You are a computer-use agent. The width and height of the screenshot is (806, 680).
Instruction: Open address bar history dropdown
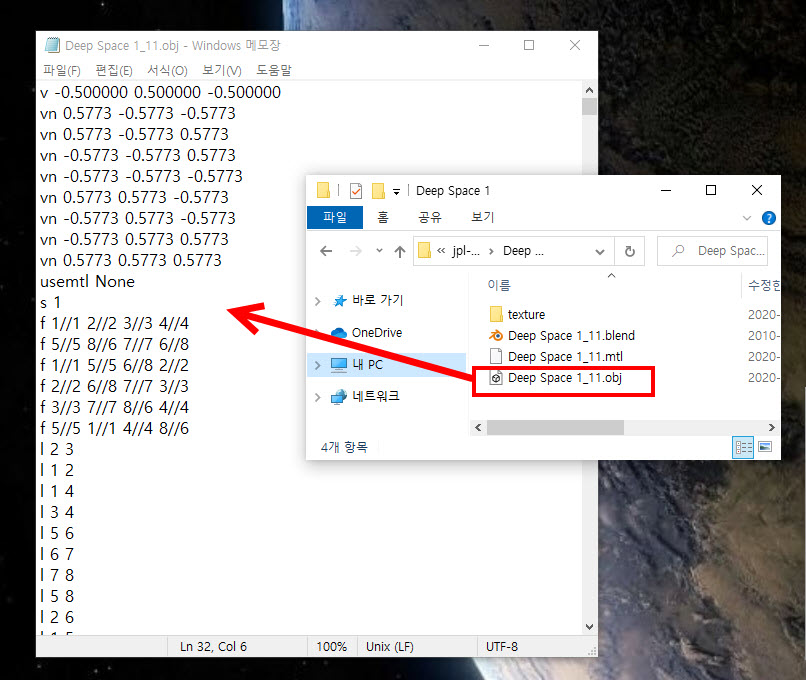(599, 251)
